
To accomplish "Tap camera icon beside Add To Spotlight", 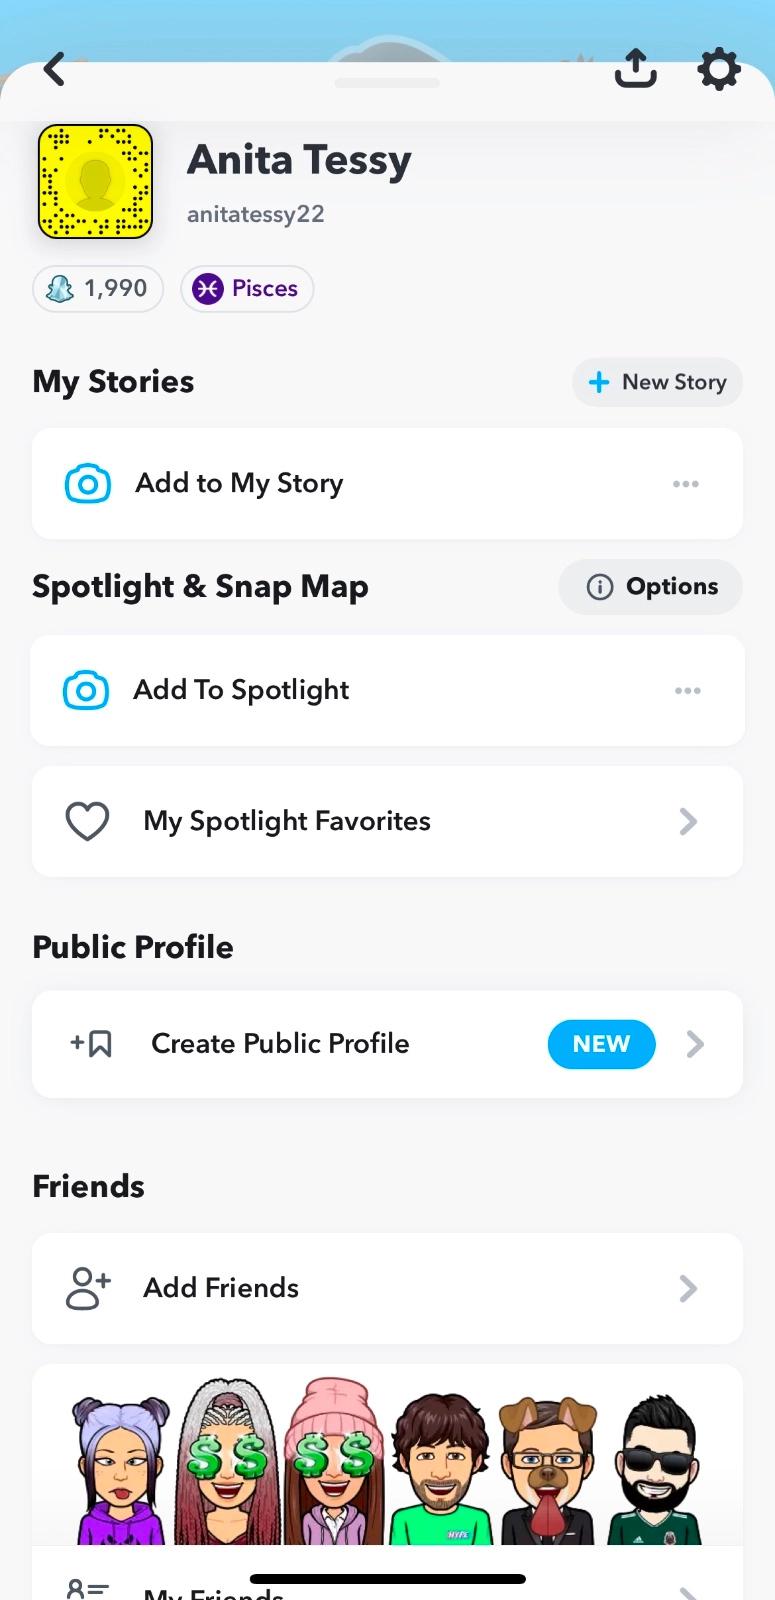I will tap(86, 690).
